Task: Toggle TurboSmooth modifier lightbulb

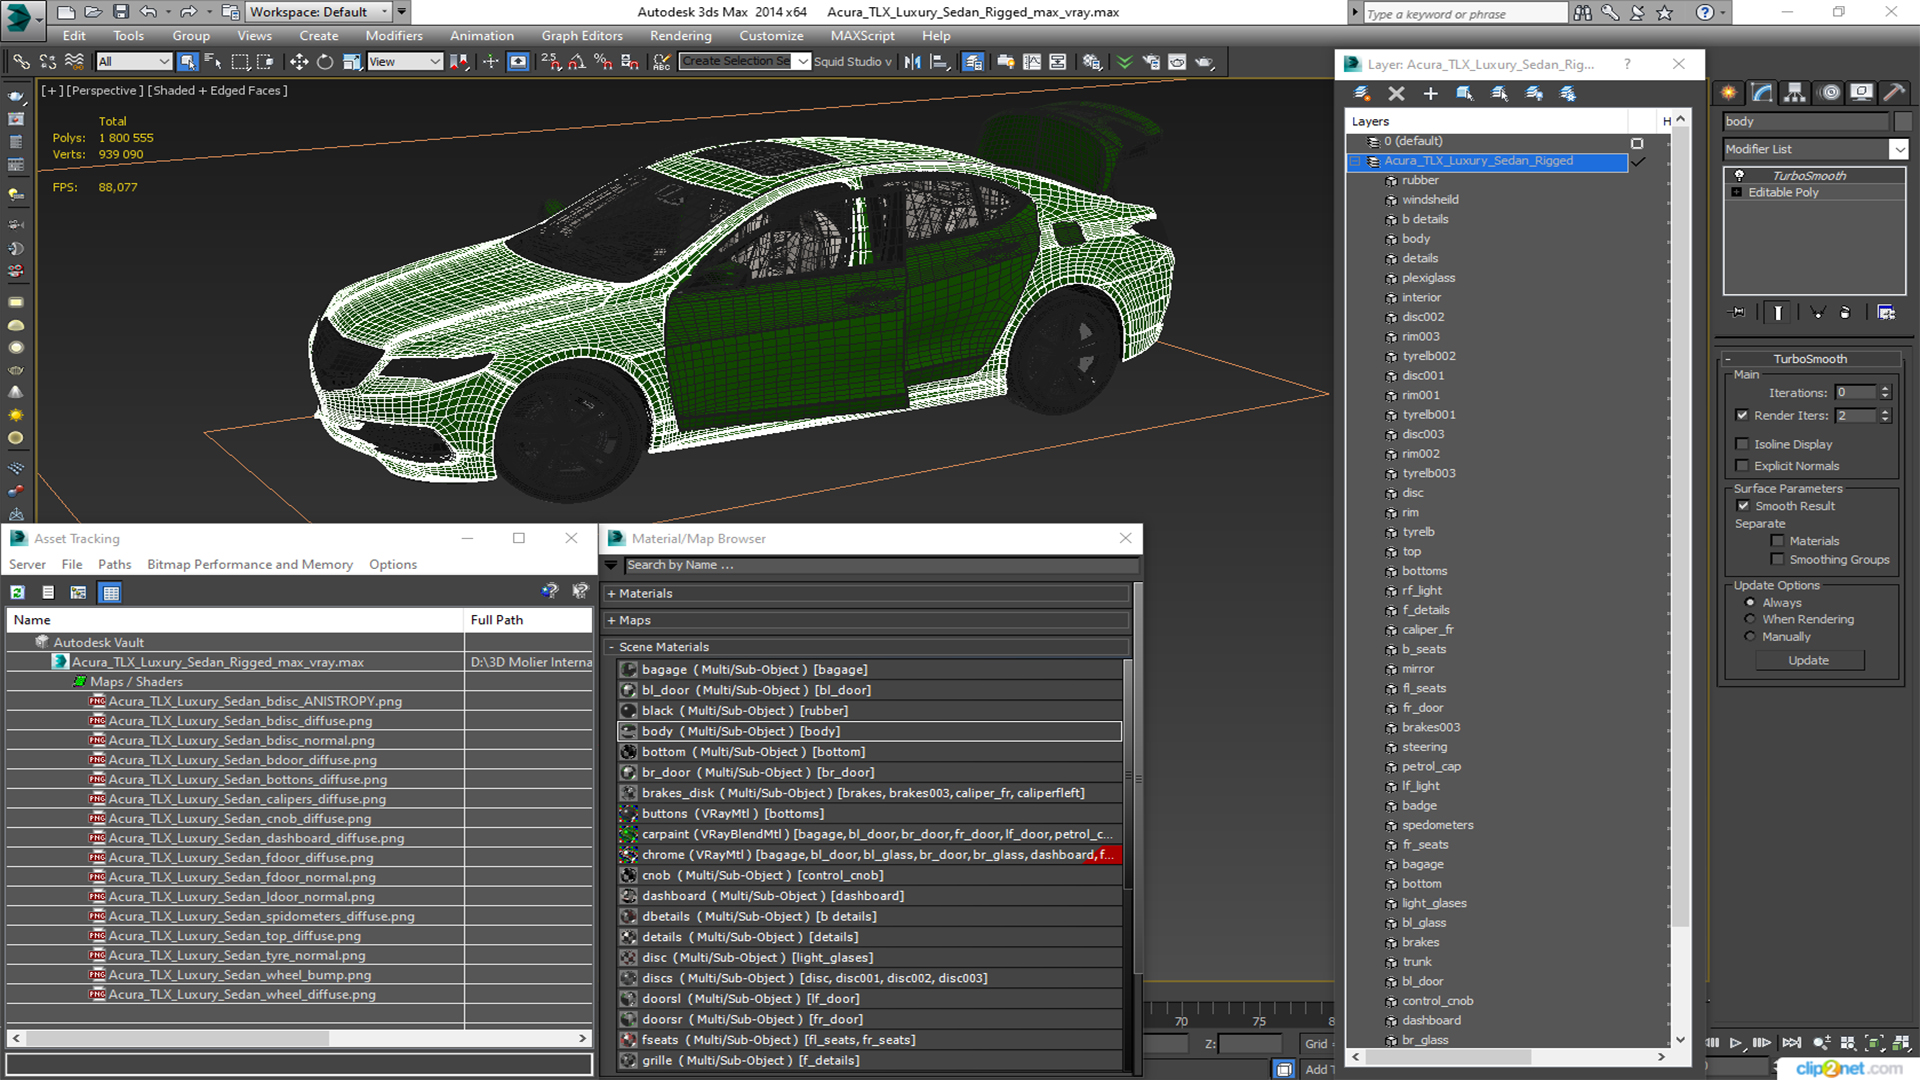Action: [x=1739, y=175]
